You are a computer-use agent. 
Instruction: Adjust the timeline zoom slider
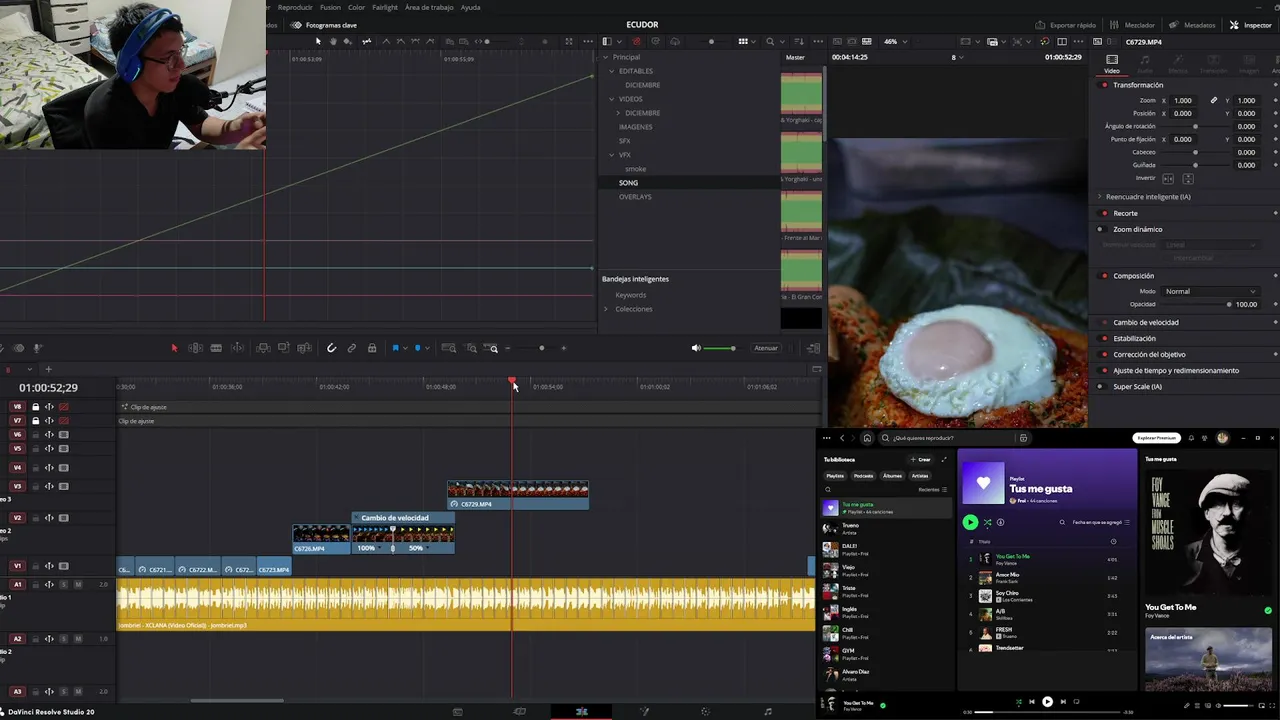tap(542, 348)
